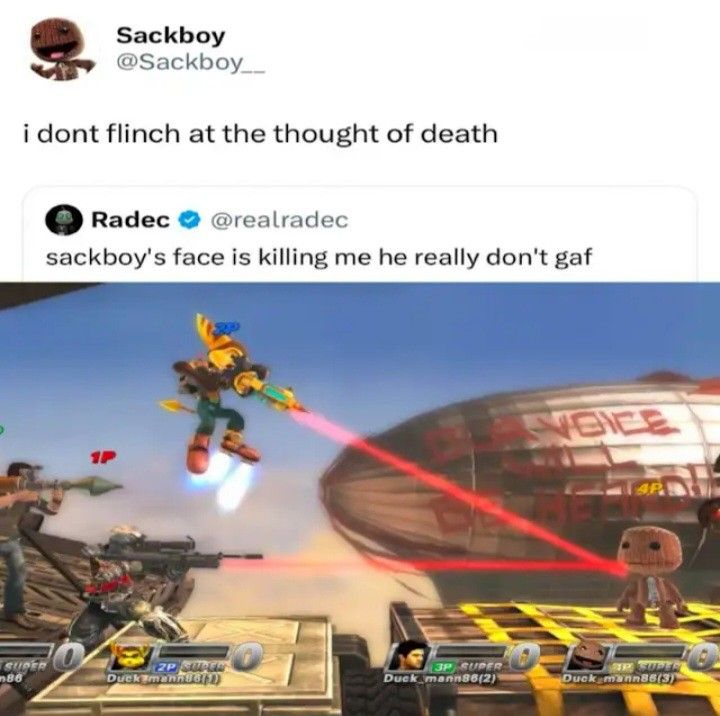Click the 3P SUPER meter bar
Image resolution: width=720 pixels, height=716 pixels.
468,652
